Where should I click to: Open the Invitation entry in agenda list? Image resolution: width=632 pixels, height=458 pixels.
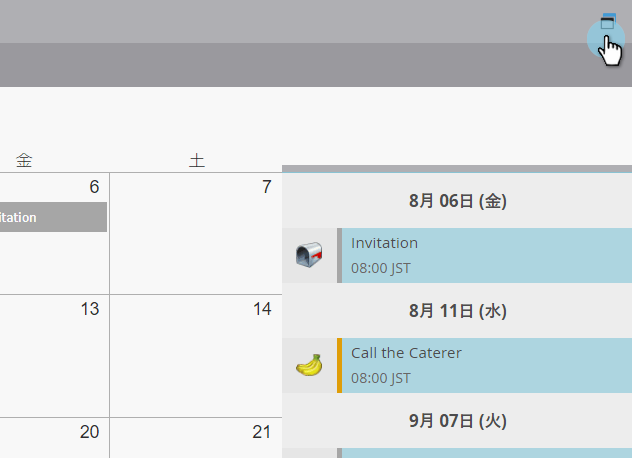(x=484, y=255)
